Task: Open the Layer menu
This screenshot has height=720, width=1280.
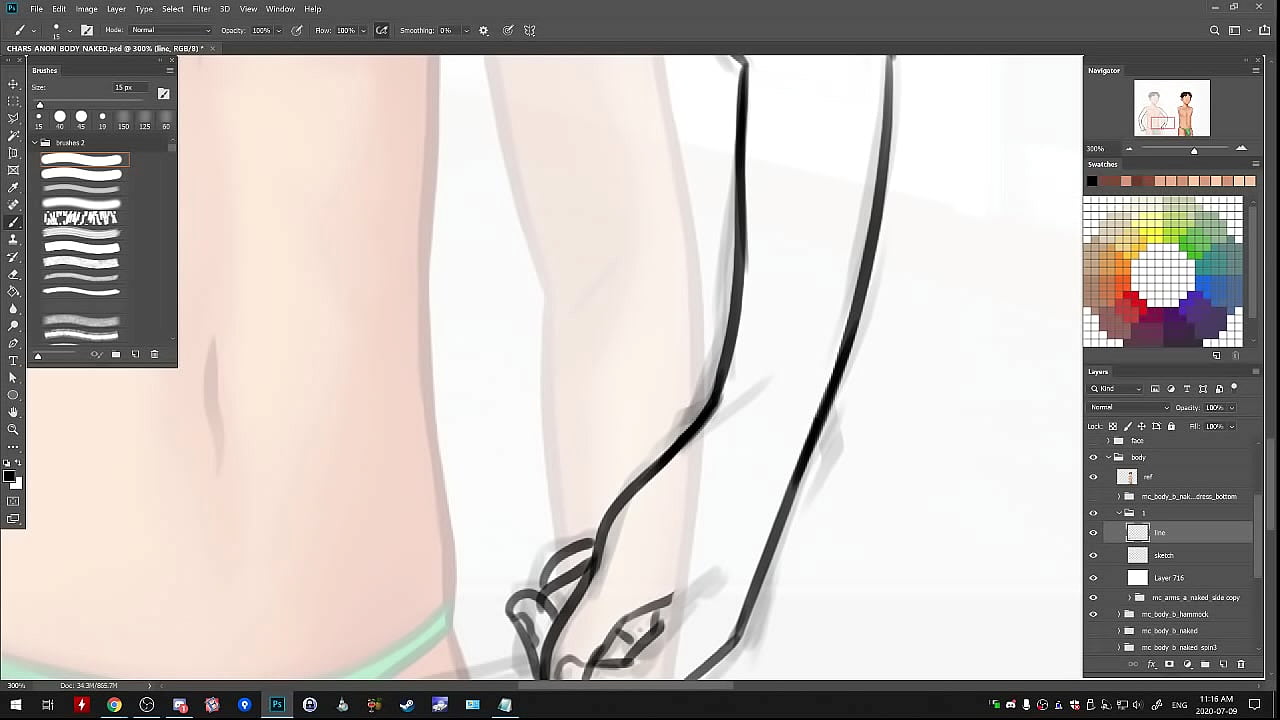Action: pos(116,9)
